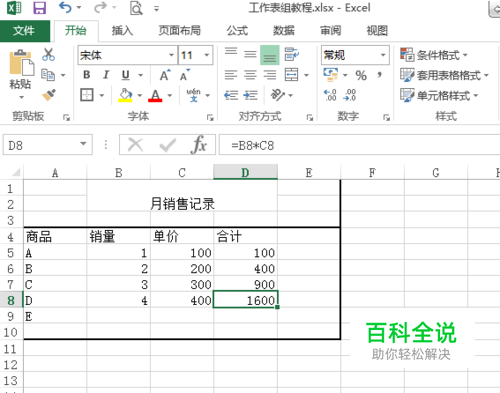Open the 文件 File tab
The height and width of the screenshot is (393, 500).
tap(24, 31)
